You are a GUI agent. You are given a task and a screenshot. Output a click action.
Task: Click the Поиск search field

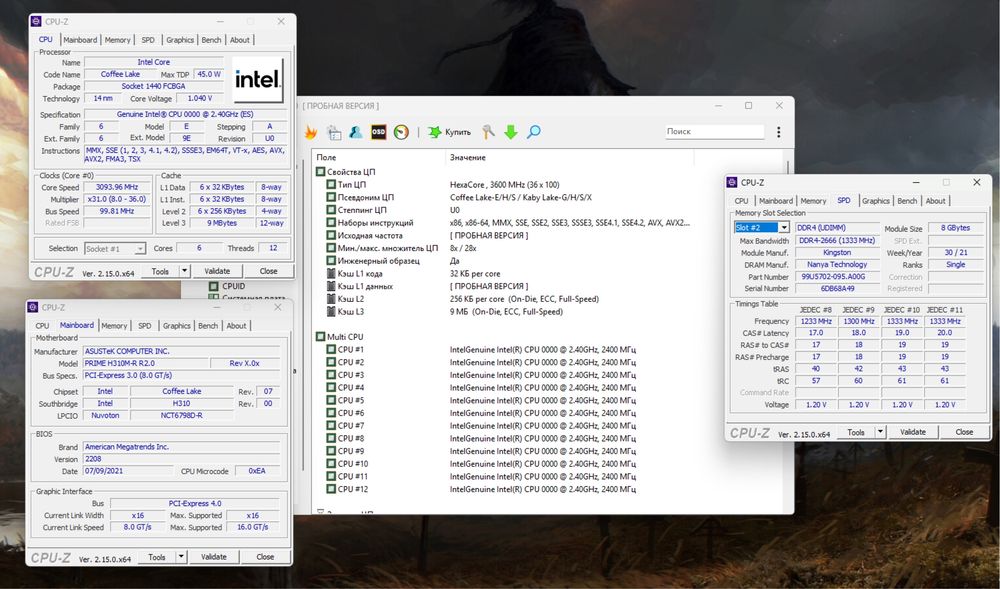tap(714, 131)
